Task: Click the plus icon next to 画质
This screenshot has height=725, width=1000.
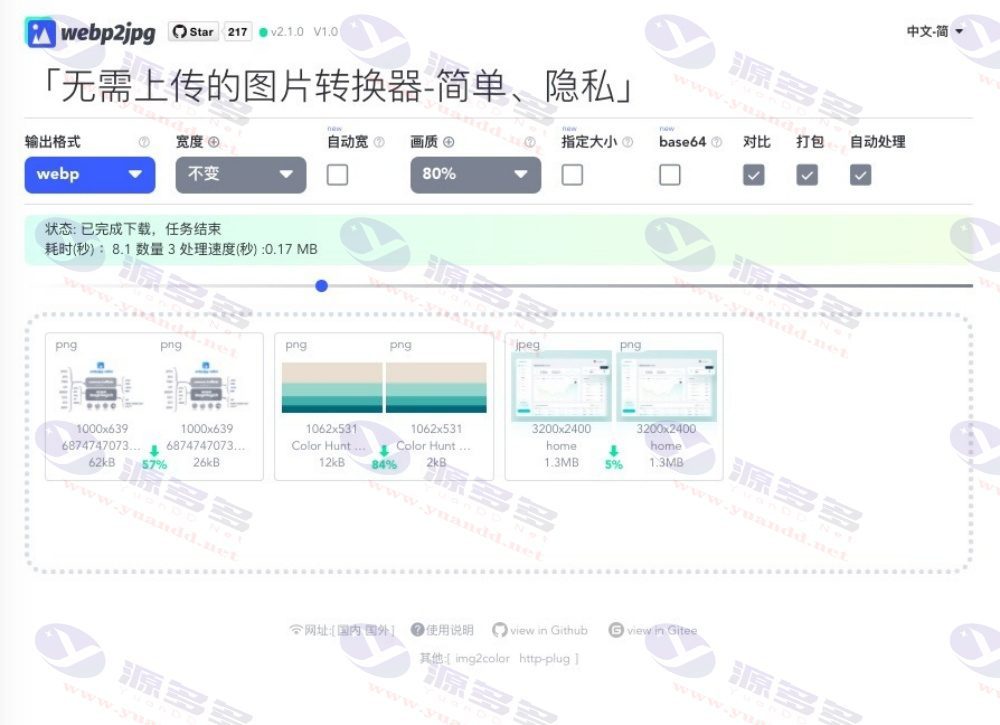Action: 448,142
